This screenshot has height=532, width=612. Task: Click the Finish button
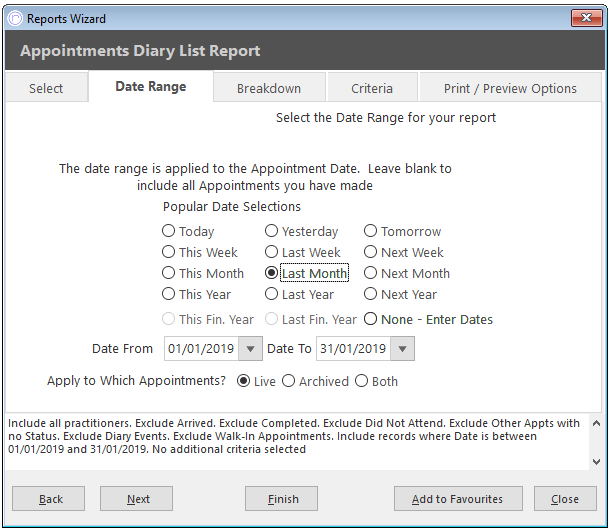click(281, 498)
